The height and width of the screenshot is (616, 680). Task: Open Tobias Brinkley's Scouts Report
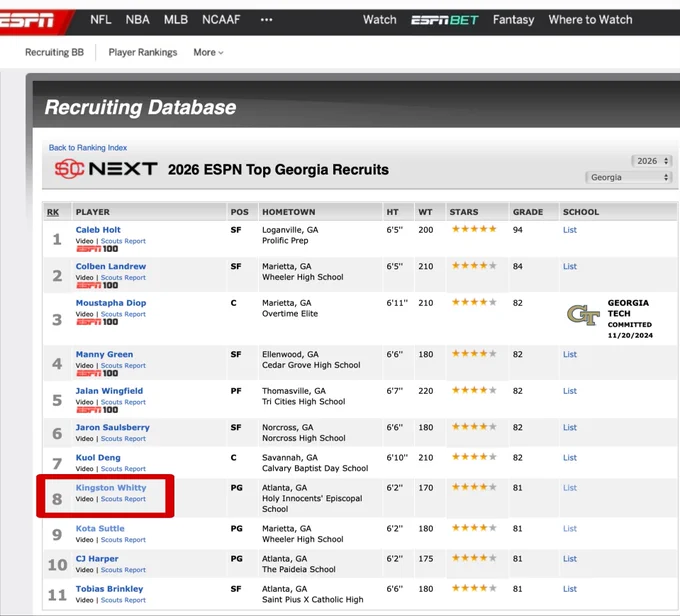[x=123, y=600]
